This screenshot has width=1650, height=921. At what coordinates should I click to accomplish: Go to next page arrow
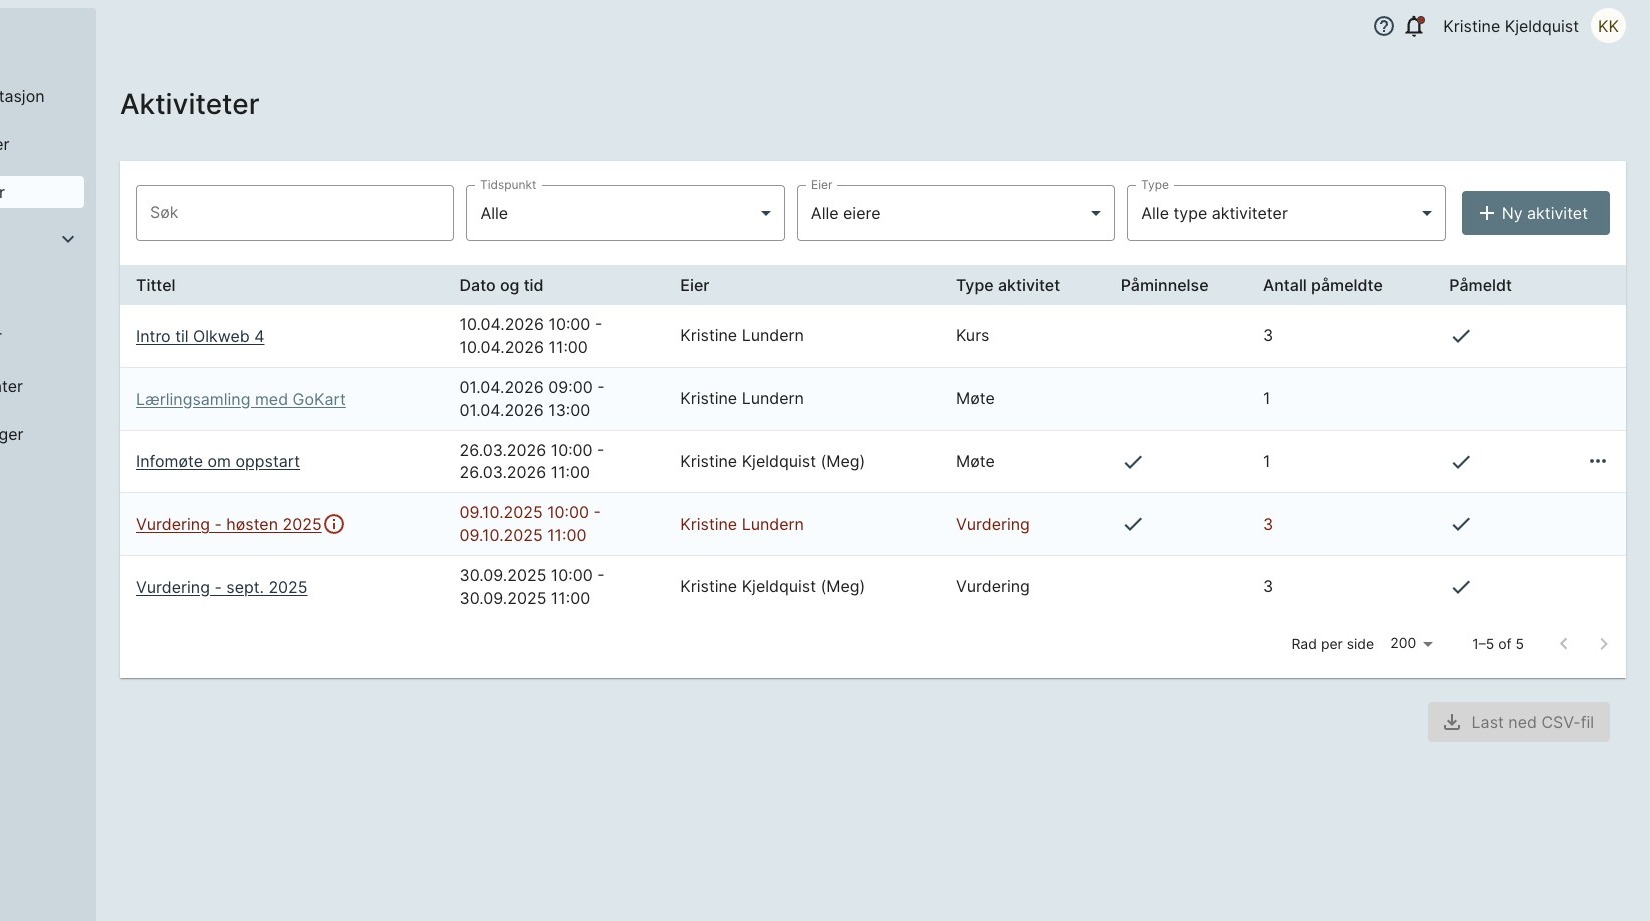pyautogui.click(x=1603, y=644)
